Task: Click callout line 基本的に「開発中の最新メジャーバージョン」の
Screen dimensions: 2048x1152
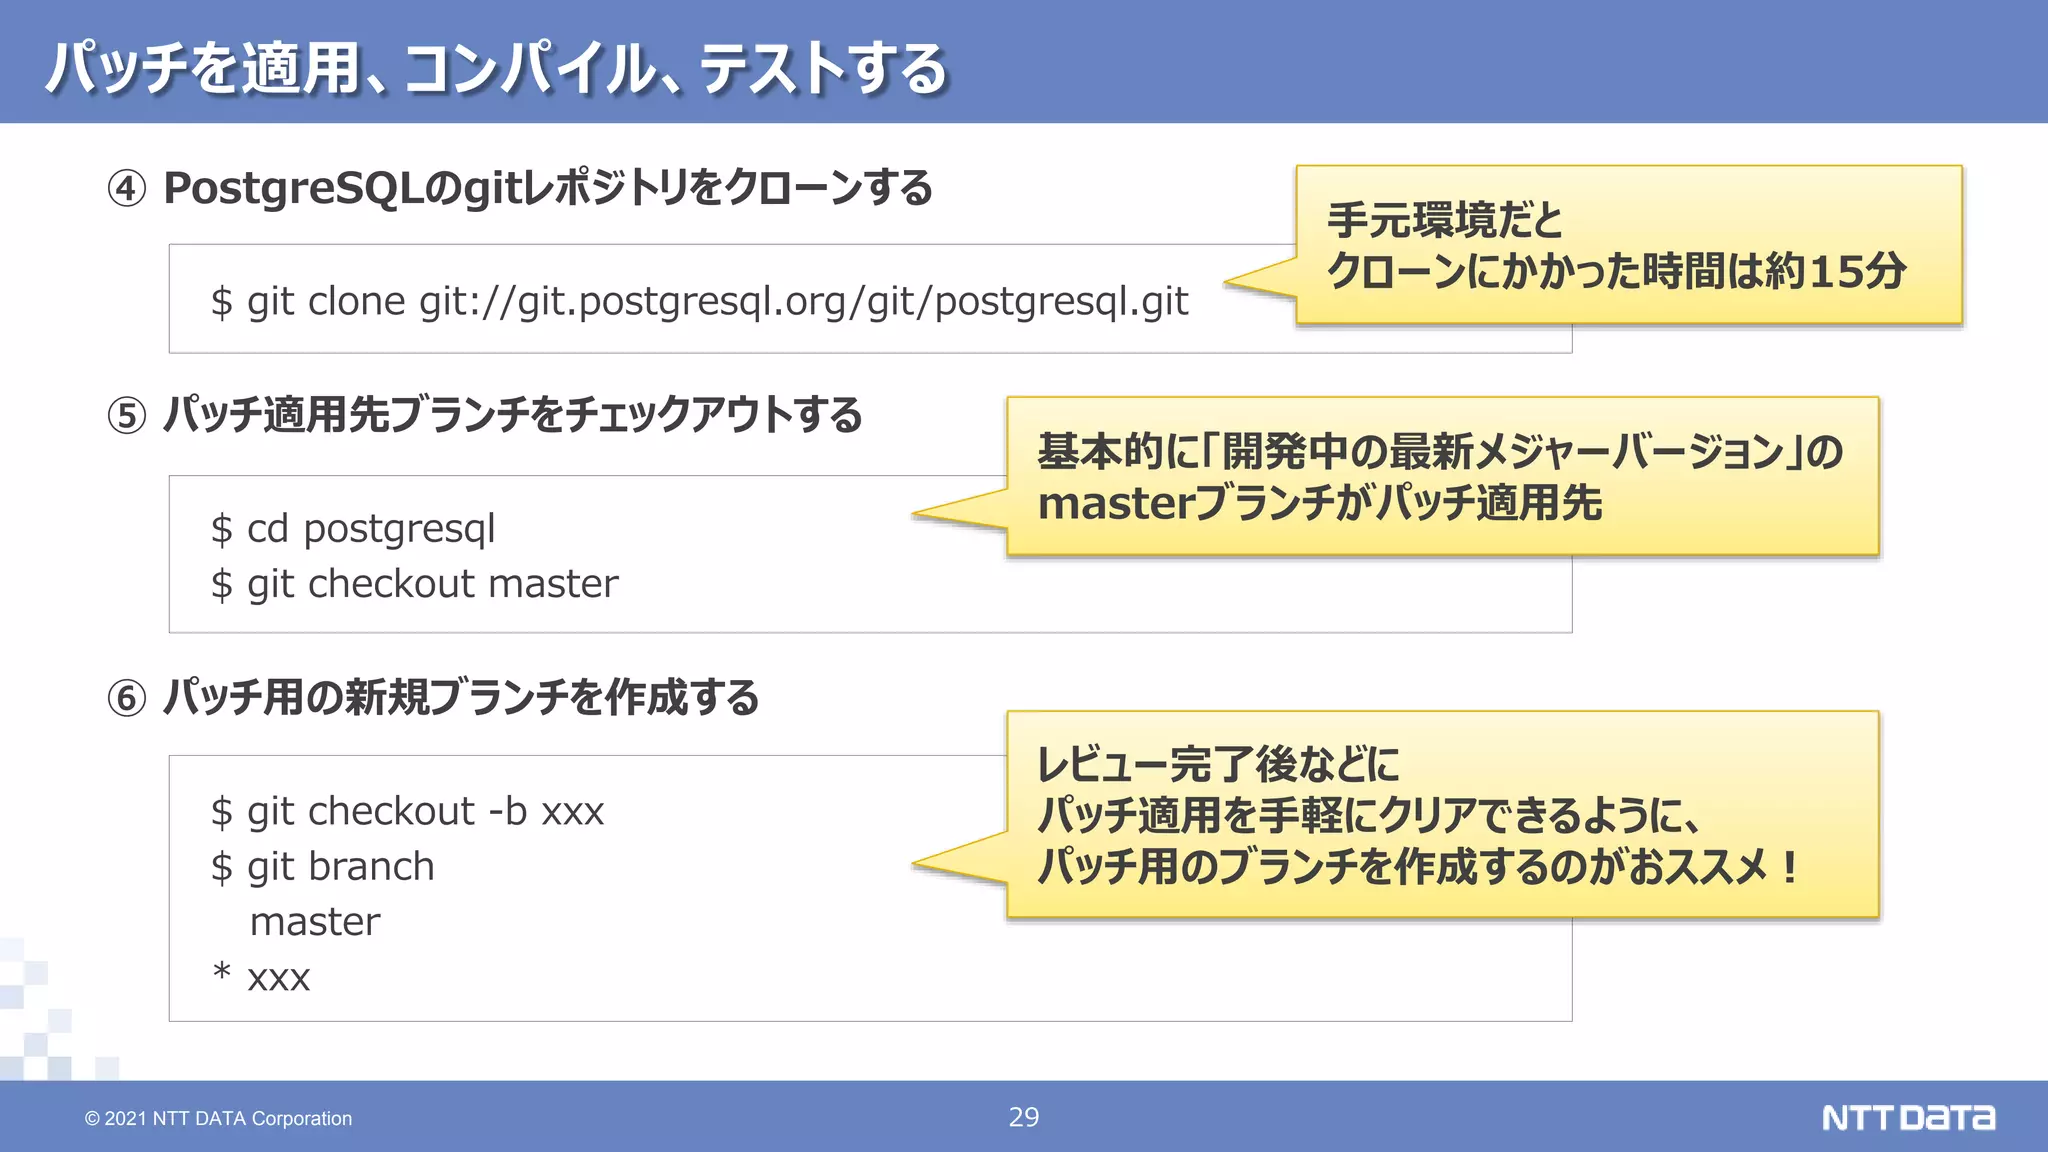Action: click(x=1440, y=452)
